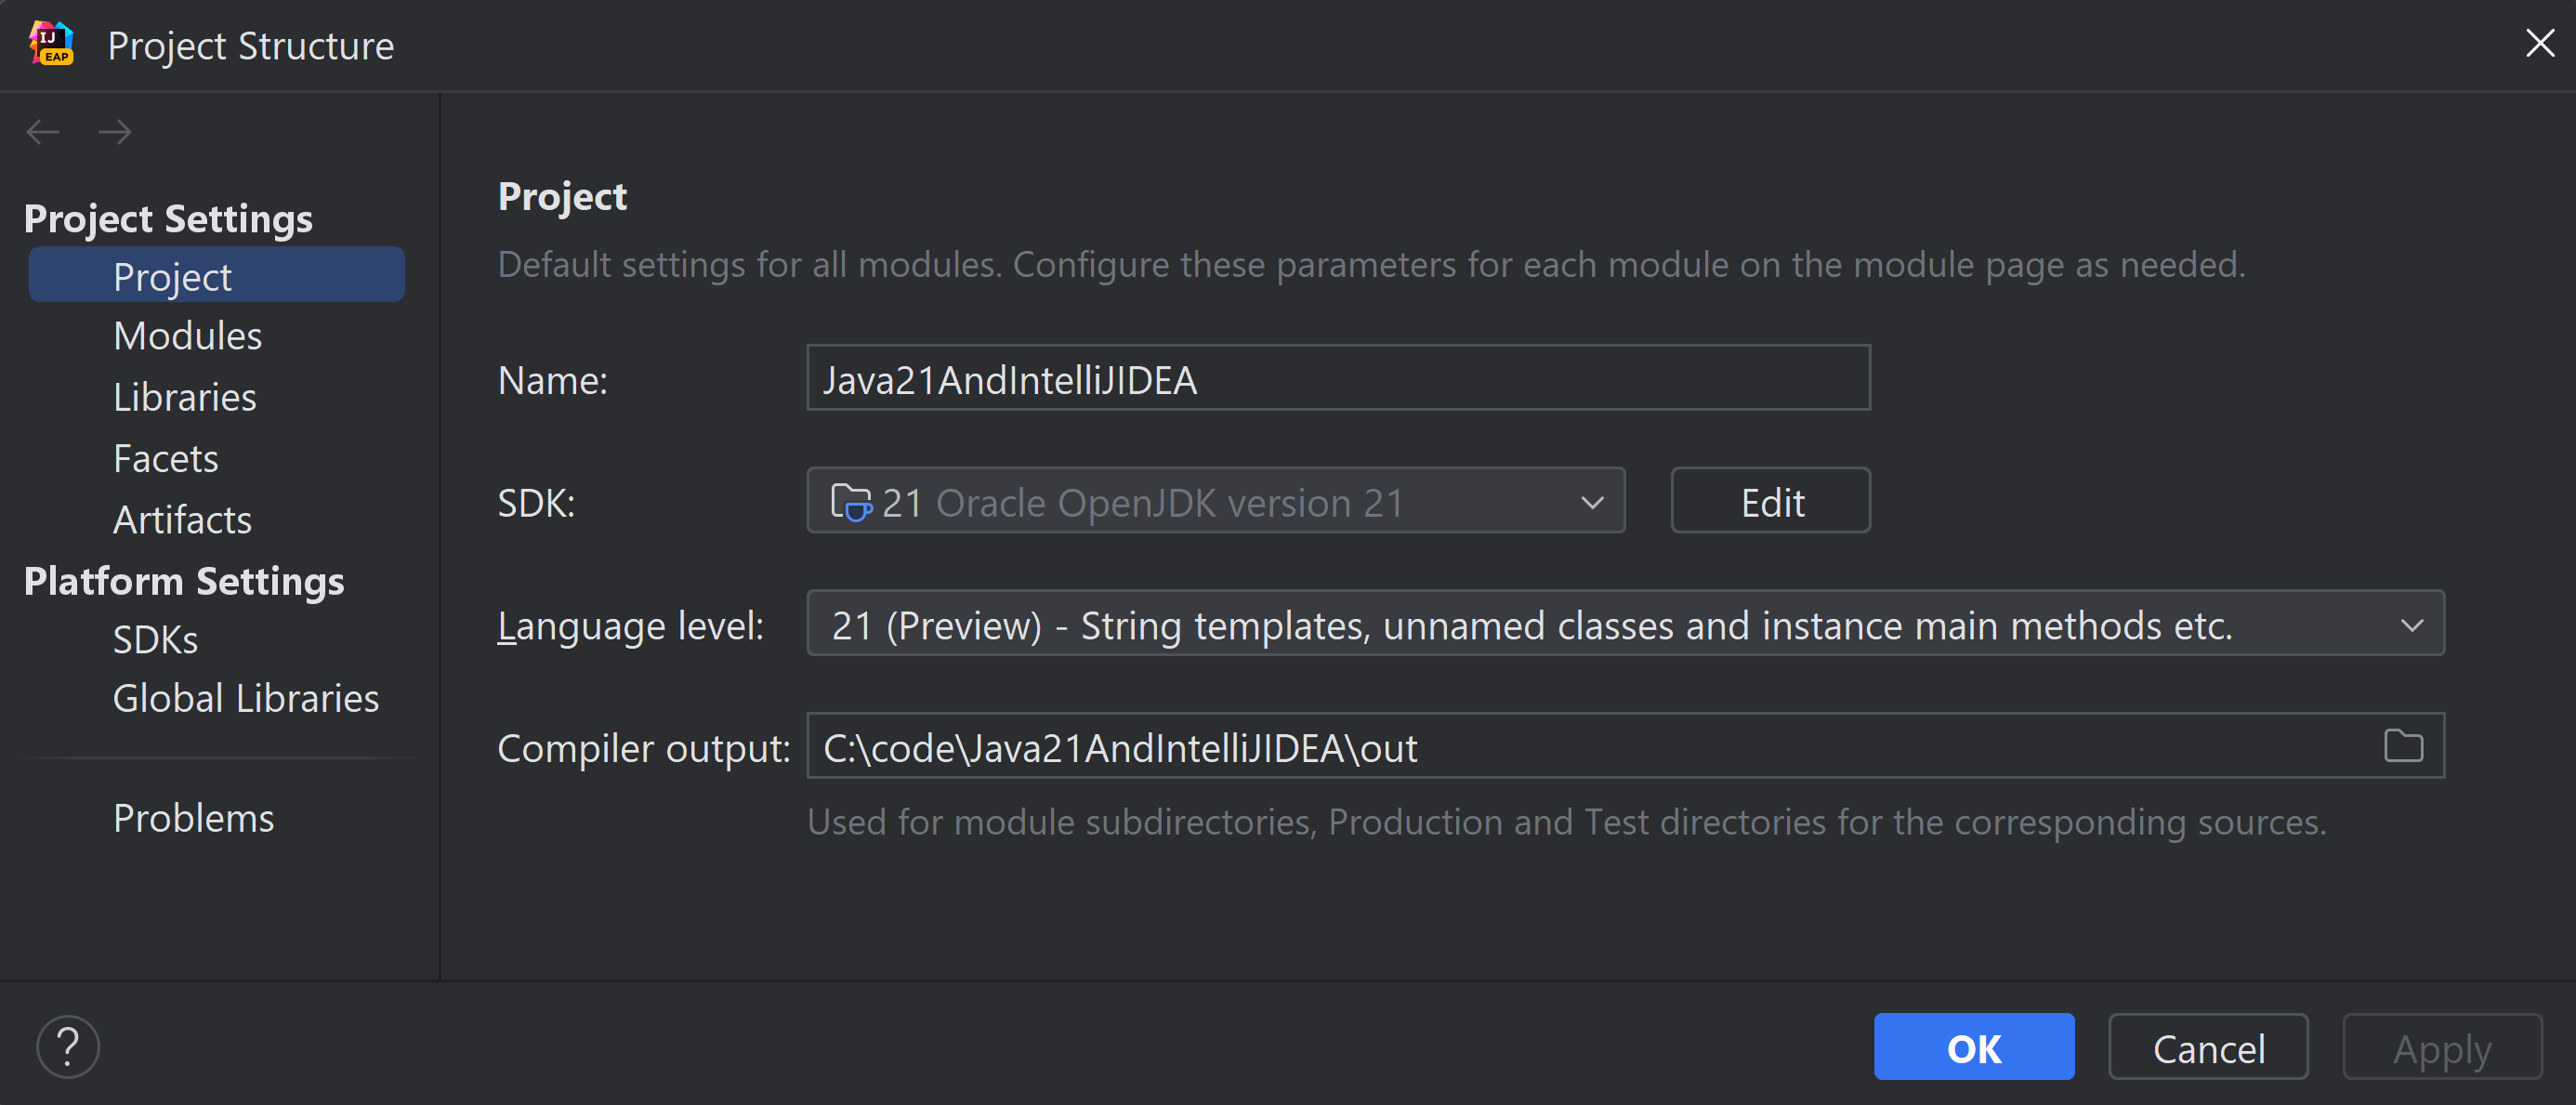Click the Cancel button

point(2207,1048)
